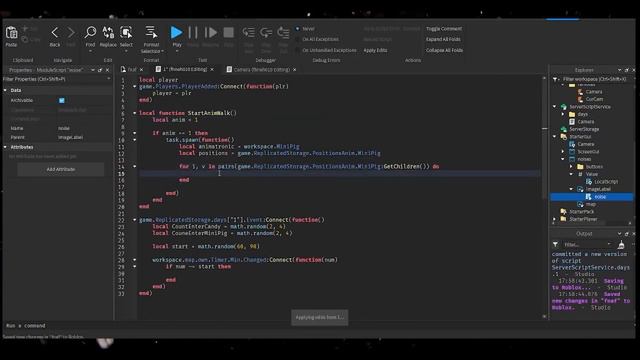Undock the Explorer panel
The width and height of the screenshot is (640, 360).
[627, 70]
